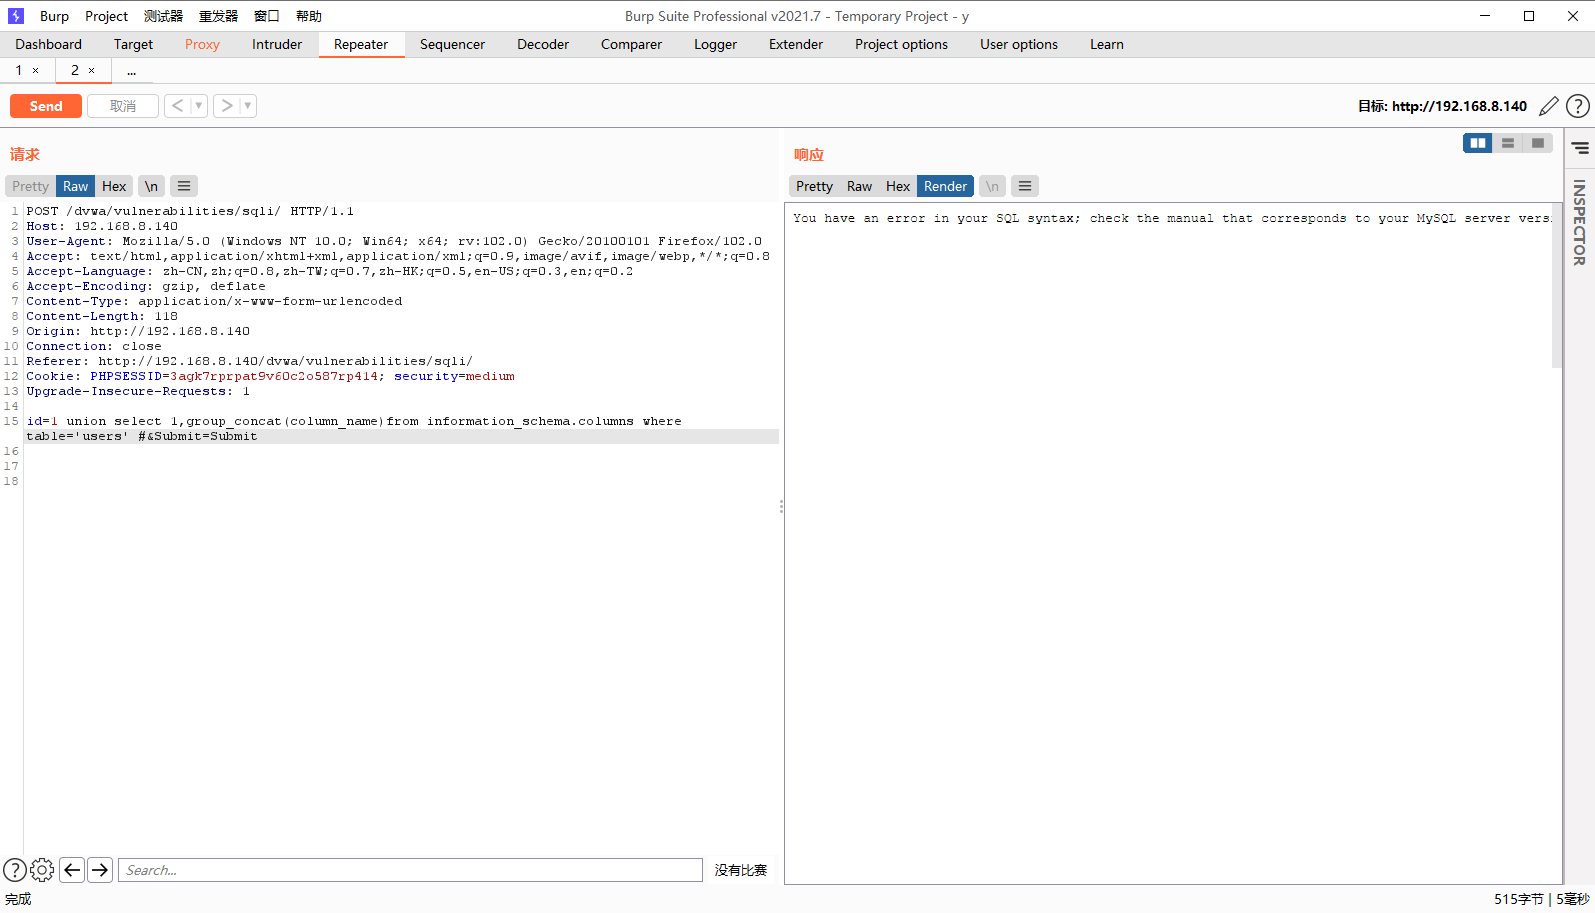The image size is (1595, 913).
Task: Send the HTTP request
Action: click(x=46, y=106)
